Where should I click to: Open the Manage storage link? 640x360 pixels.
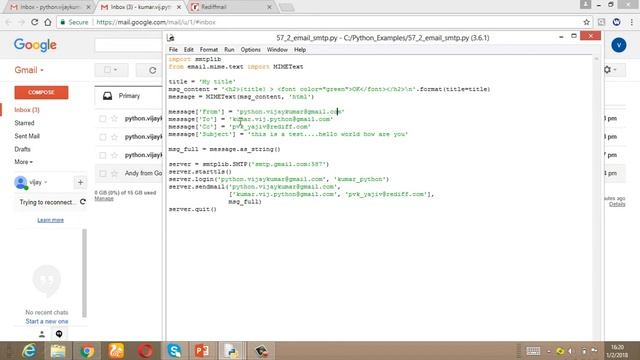tap(104, 198)
